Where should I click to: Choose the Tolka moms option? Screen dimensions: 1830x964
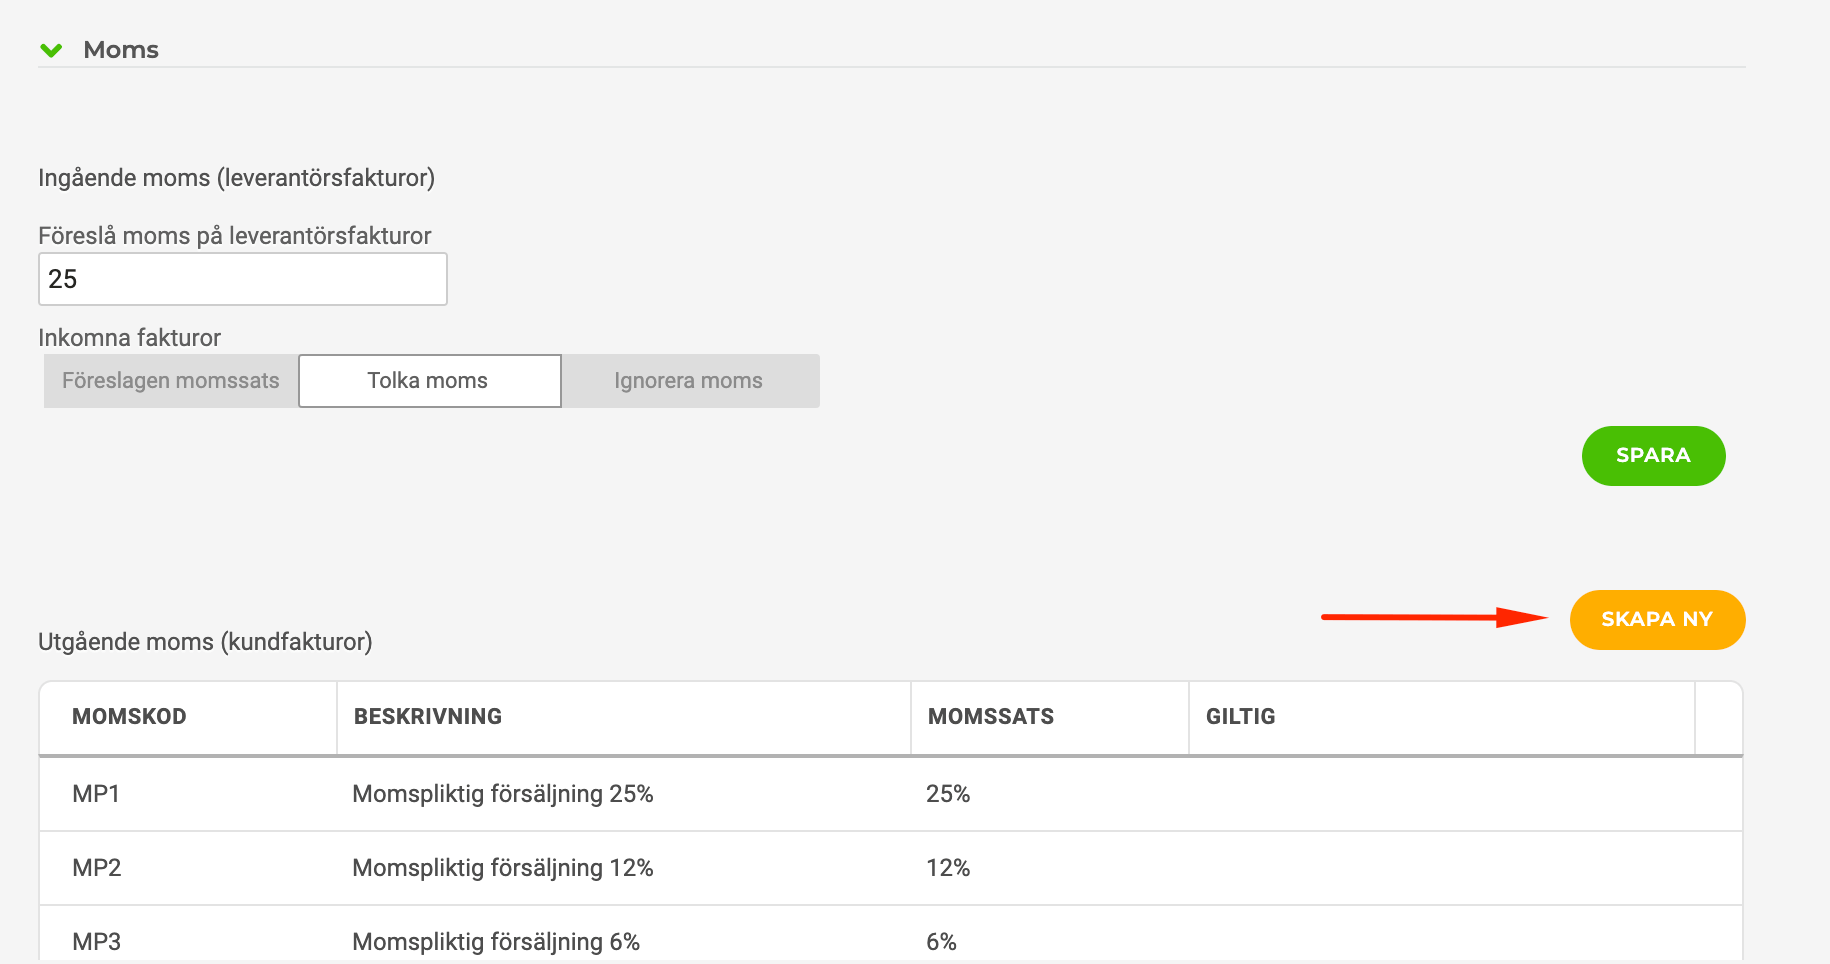(429, 381)
